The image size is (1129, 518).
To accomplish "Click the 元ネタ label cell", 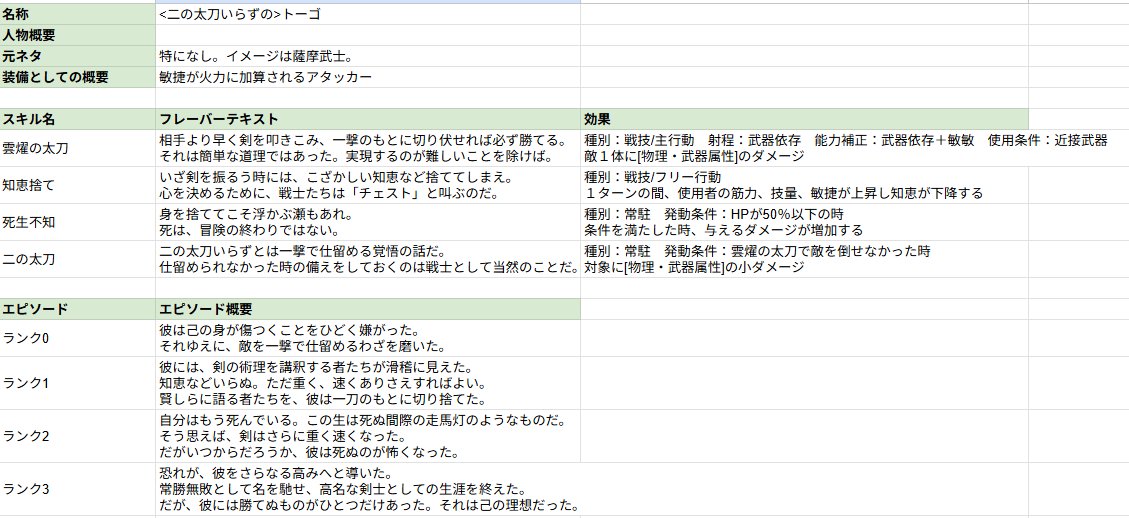I will [78, 56].
